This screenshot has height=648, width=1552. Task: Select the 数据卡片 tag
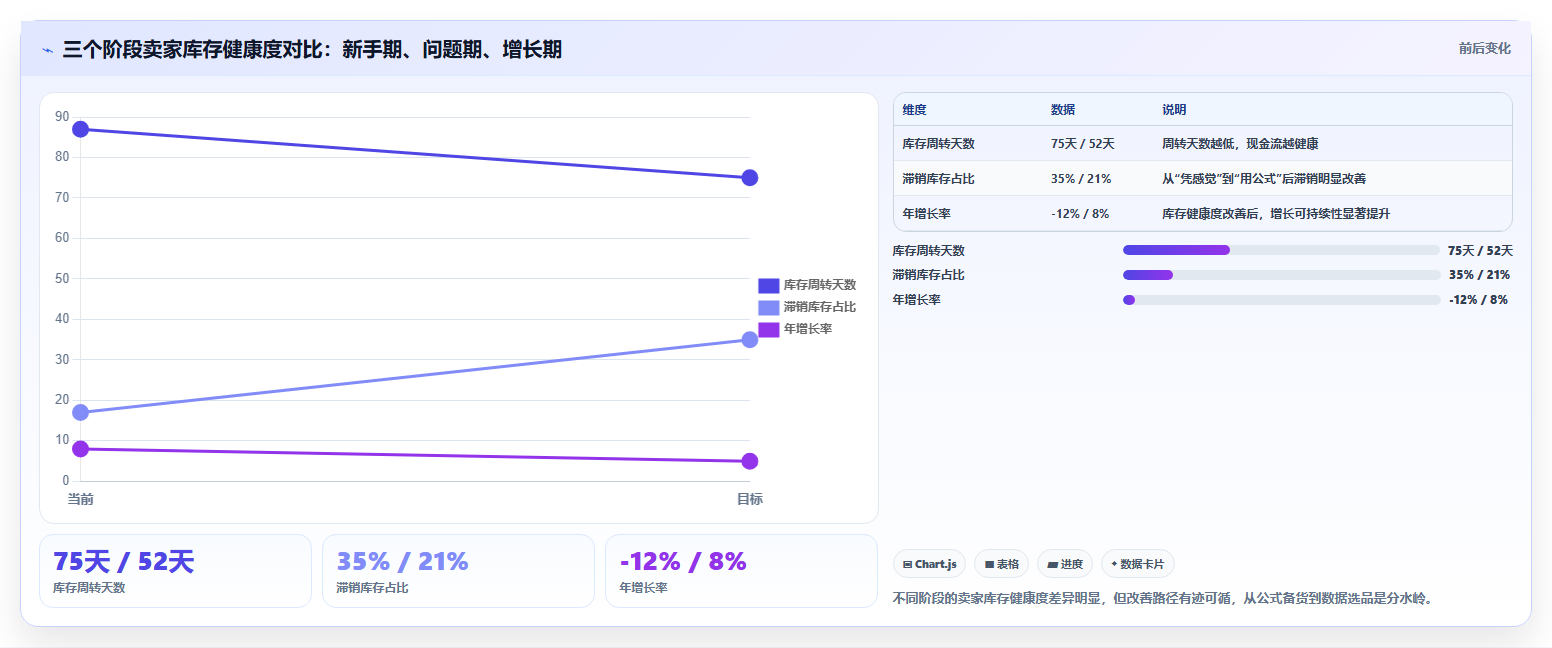click(1138, 564)
